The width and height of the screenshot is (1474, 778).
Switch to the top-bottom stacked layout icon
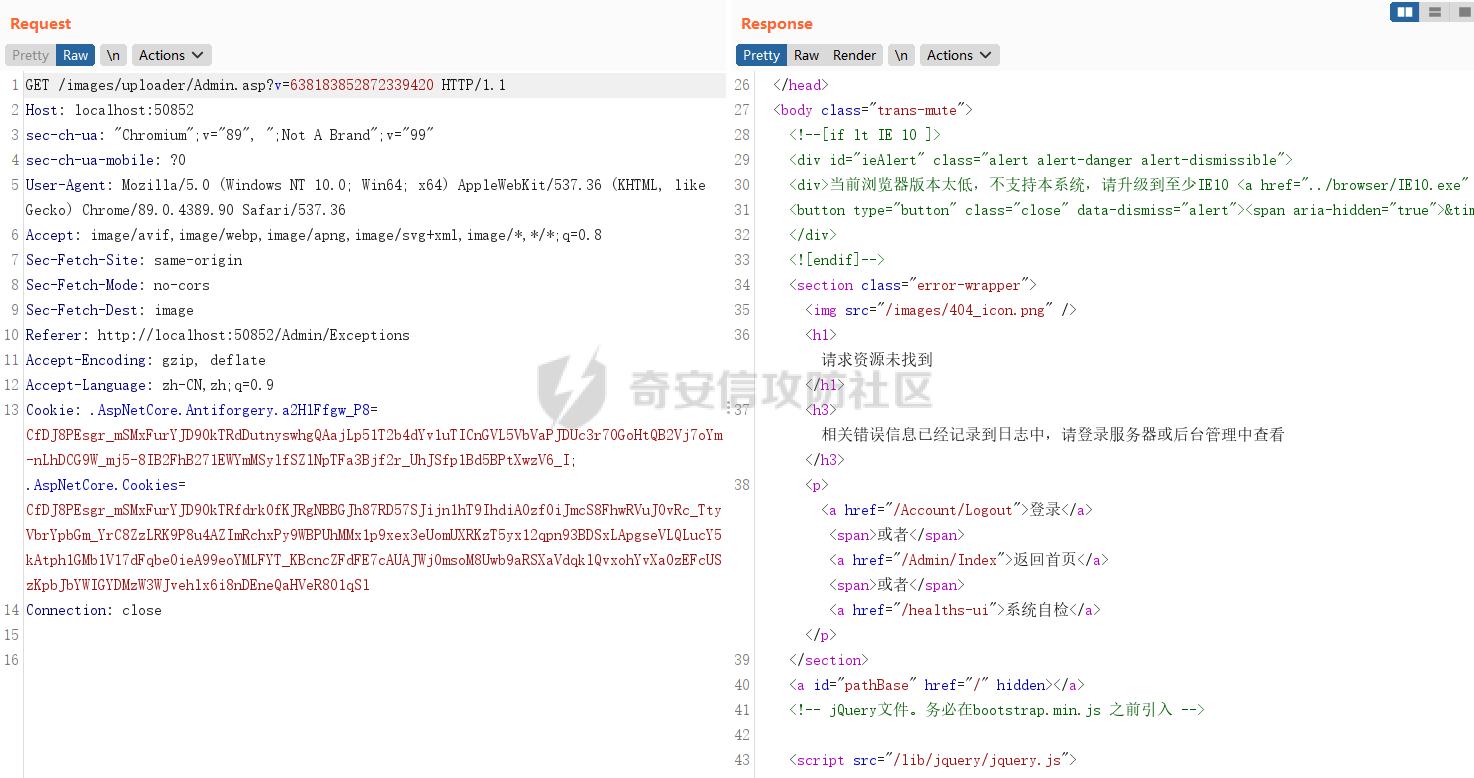[1434, 12]
